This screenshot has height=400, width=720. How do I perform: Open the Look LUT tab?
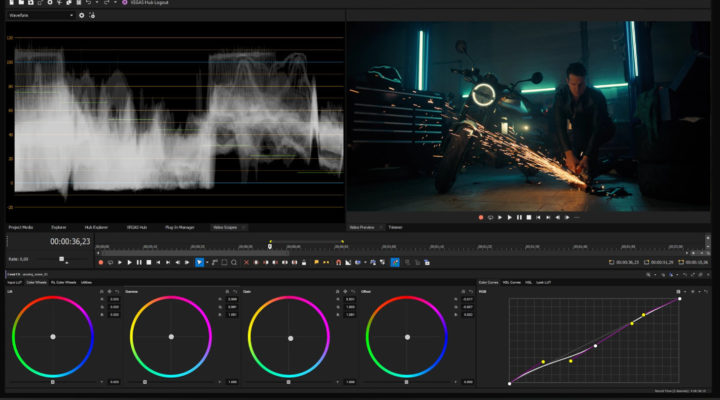click(x=544, y=282)
